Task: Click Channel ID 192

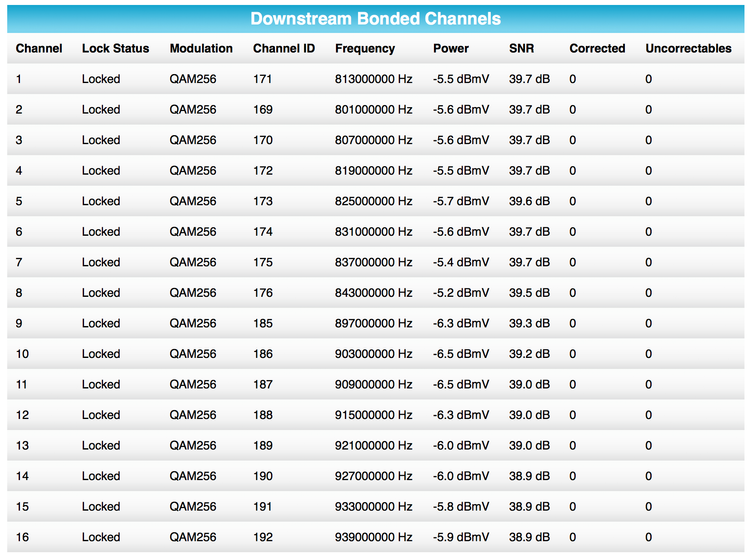Action: [x=263, y=537]
